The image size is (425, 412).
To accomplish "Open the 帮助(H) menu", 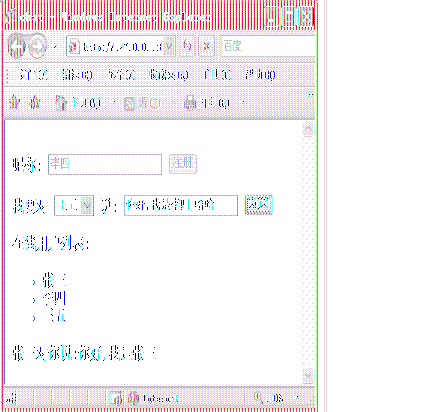I will click(x=260, y=75).
